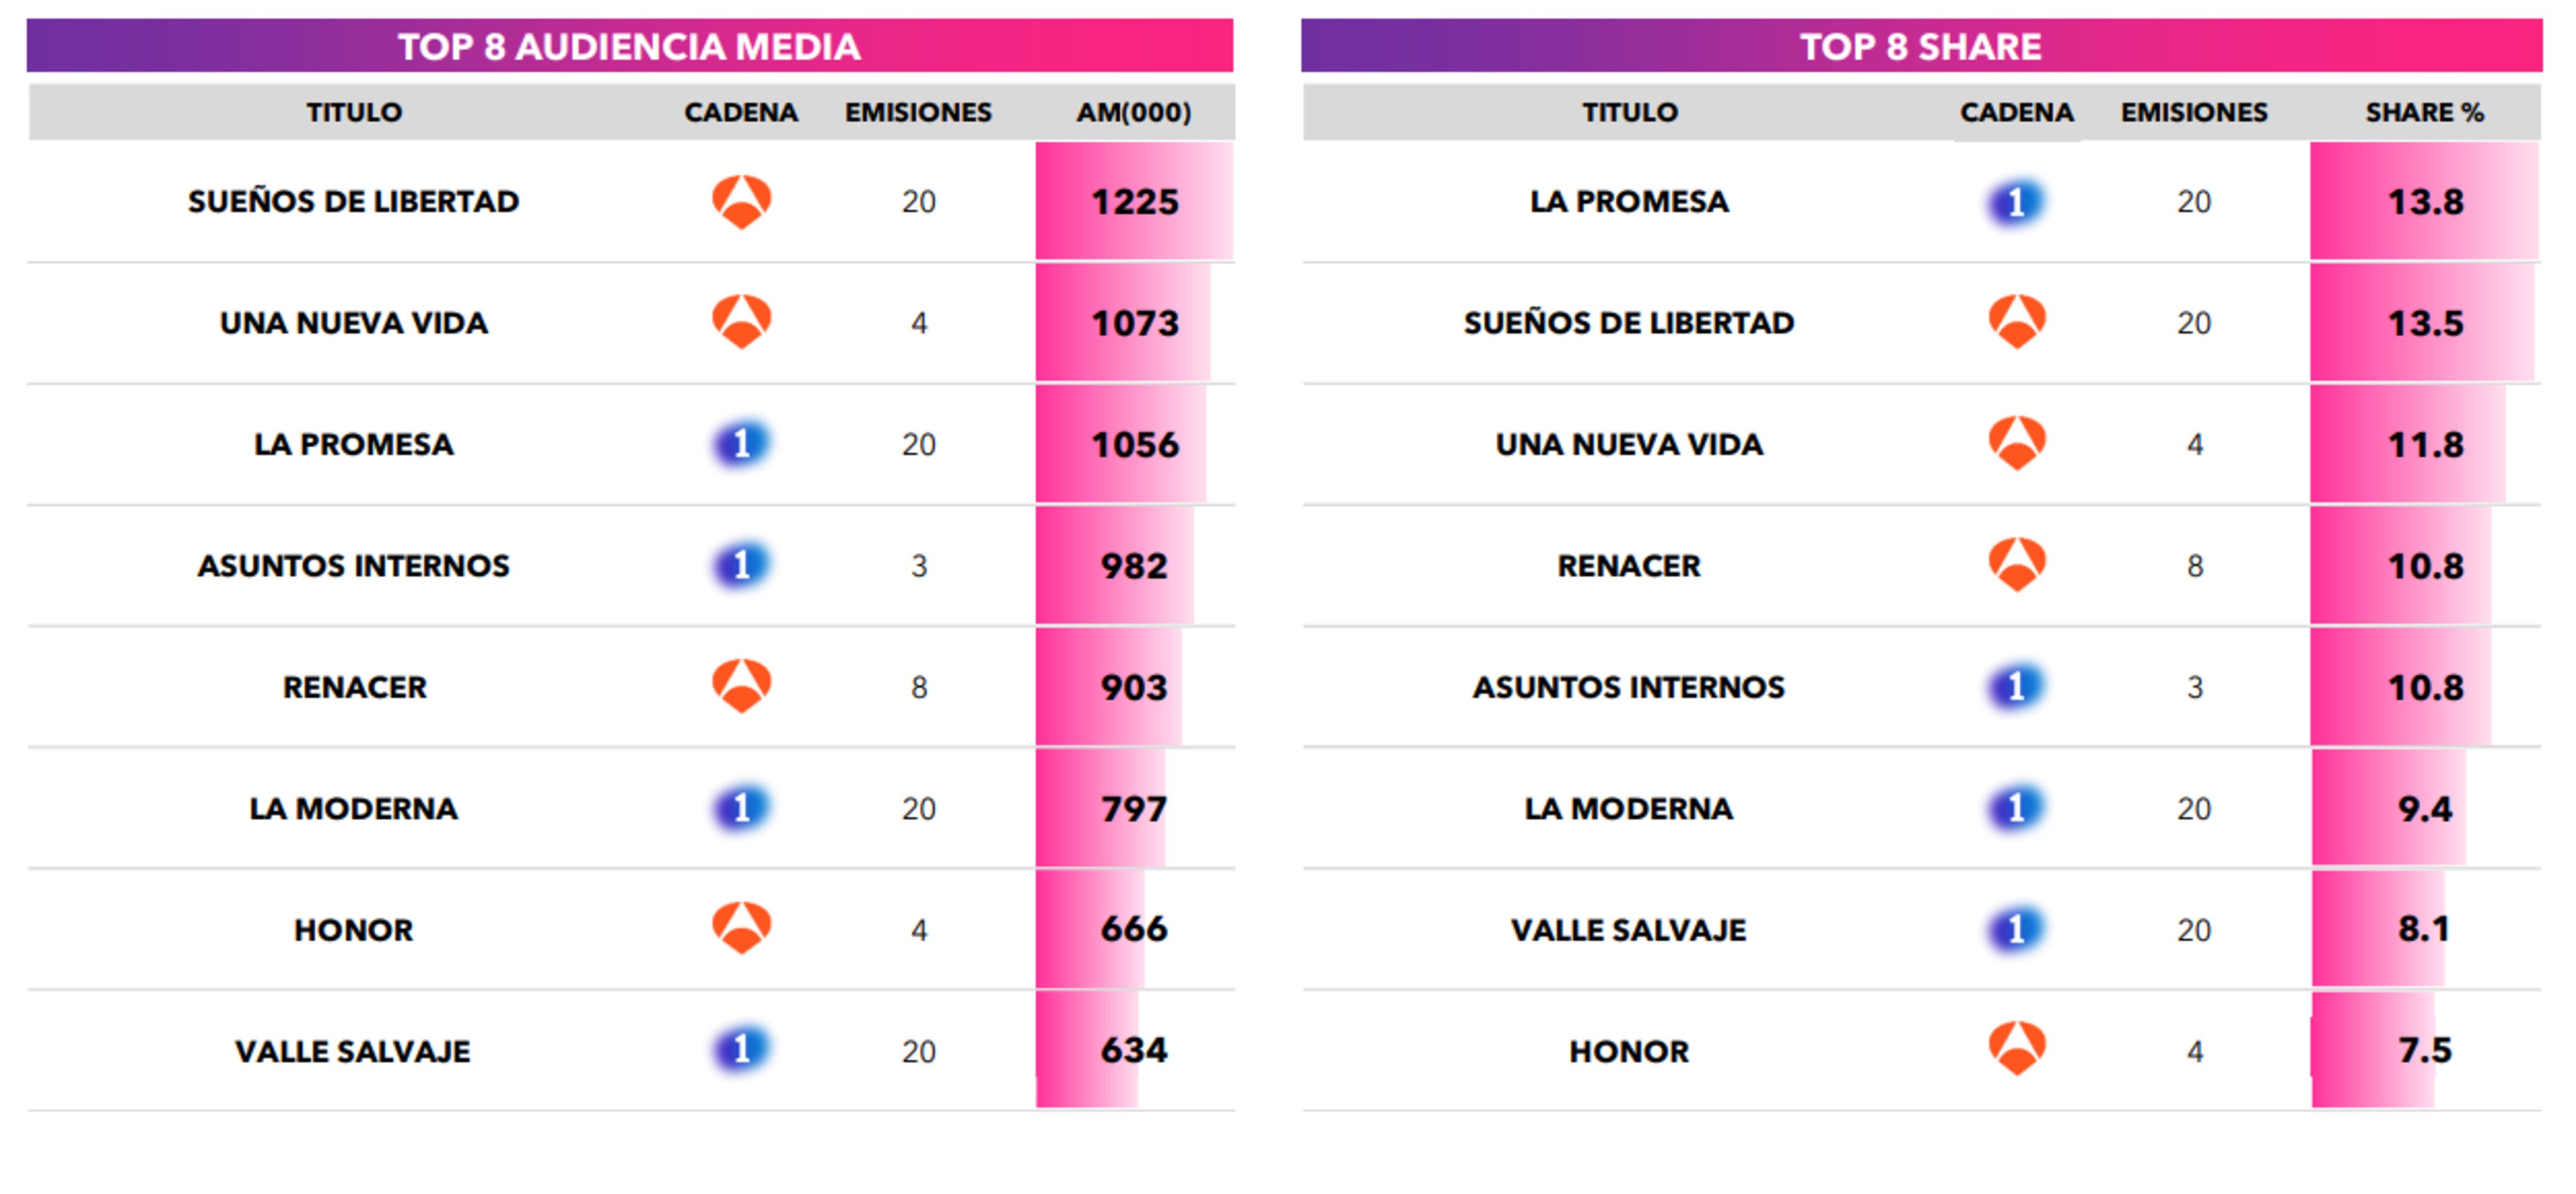Click Antena 3 logo beside 7.5 share value
The image size is (2576, 1194).
(2016, 1049)
